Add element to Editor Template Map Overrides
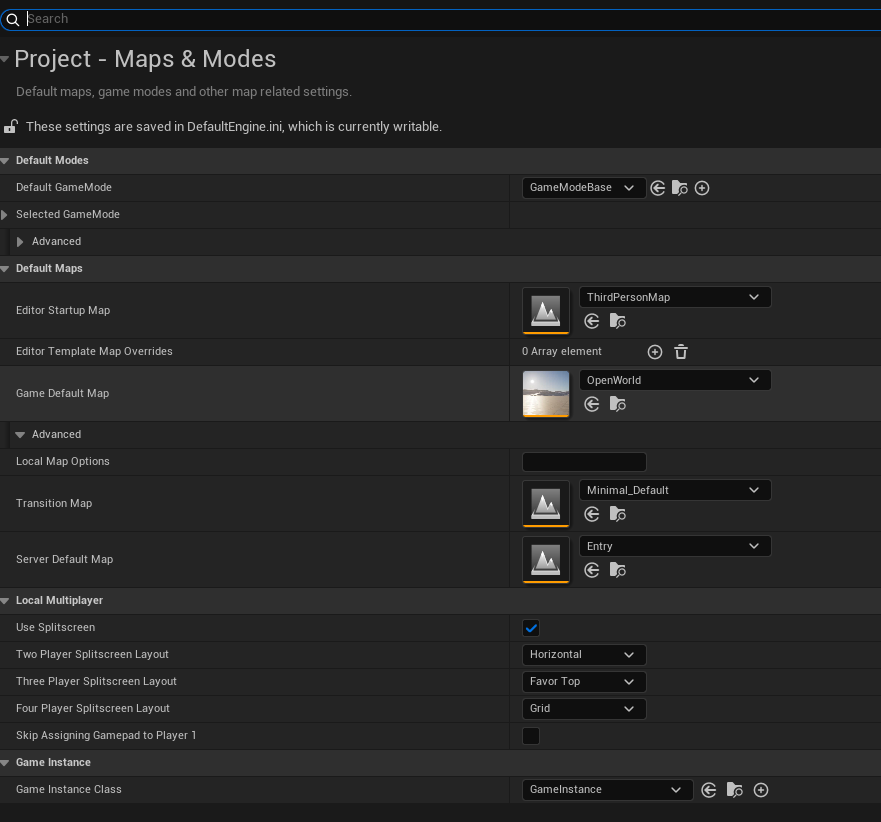The height and width of the screenshot is (822, 881). pos(655,352)
